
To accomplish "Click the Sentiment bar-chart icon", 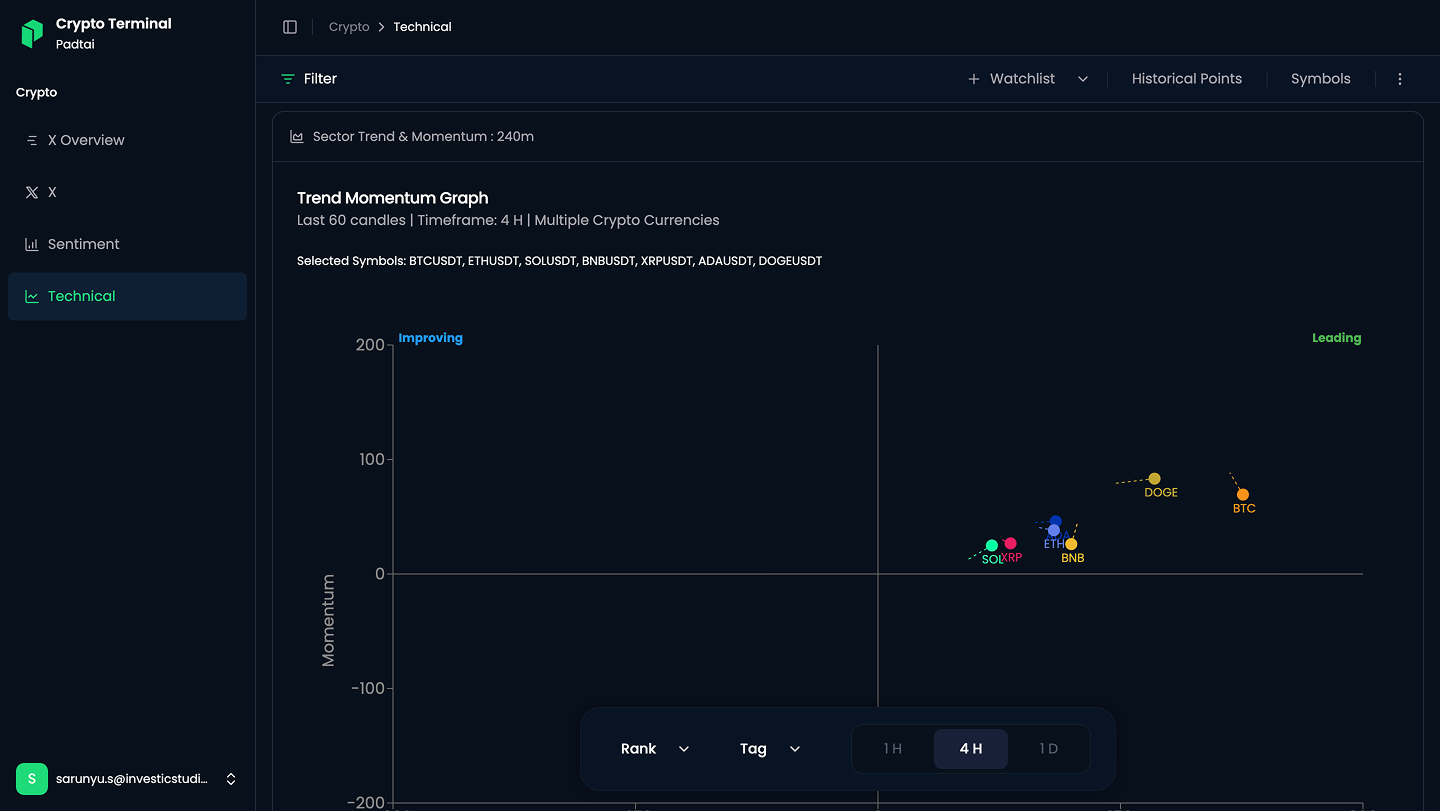I will (33, 244).
